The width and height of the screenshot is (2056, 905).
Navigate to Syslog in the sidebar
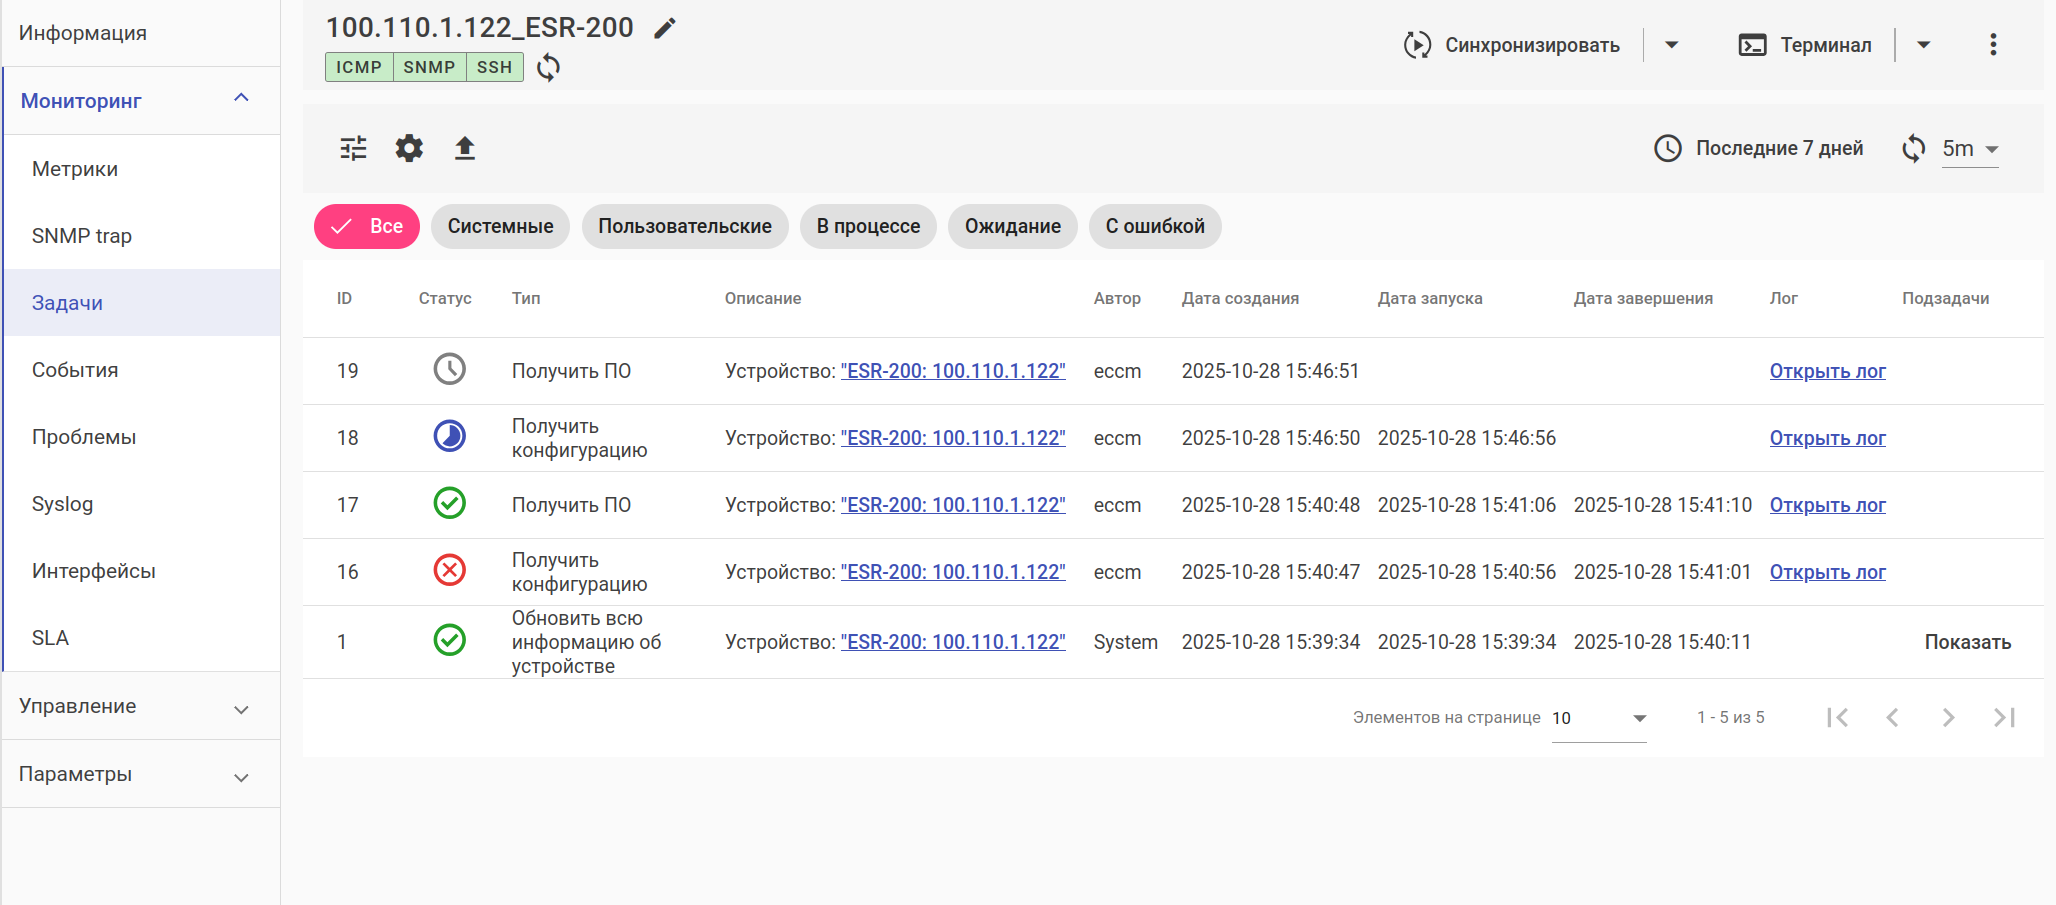click(62, 504)
